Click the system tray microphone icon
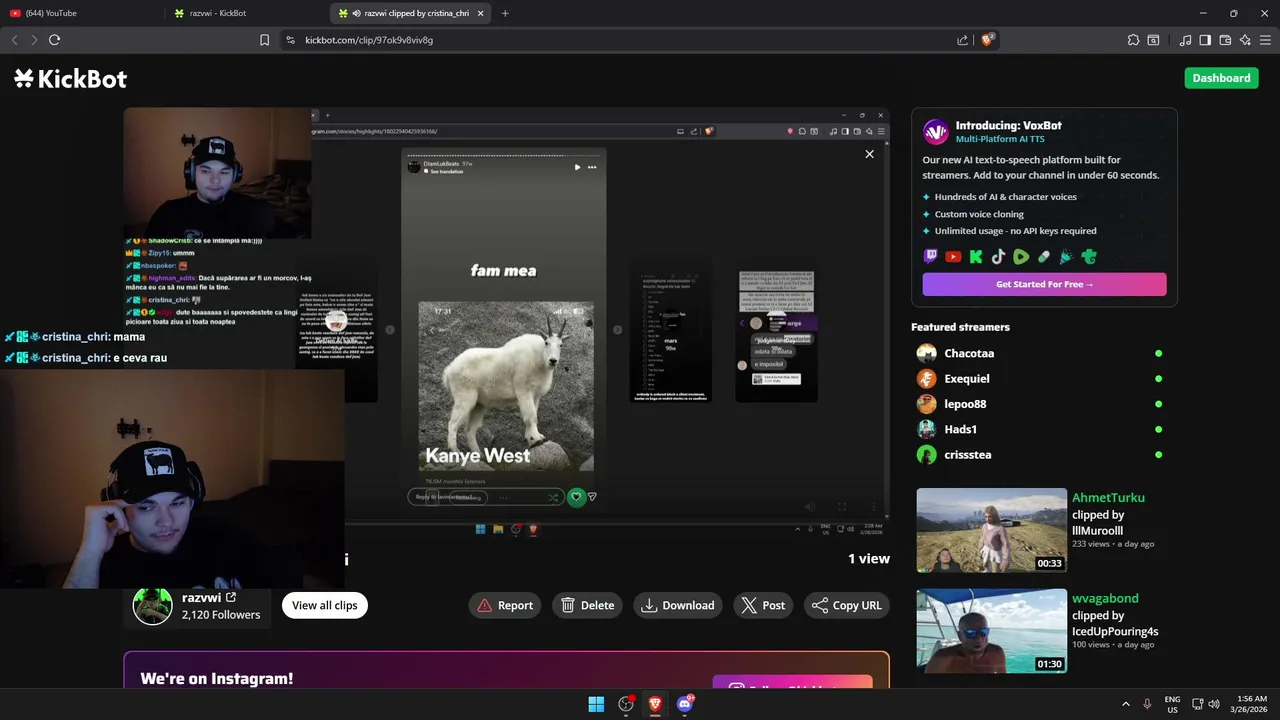 [1147, 704]
